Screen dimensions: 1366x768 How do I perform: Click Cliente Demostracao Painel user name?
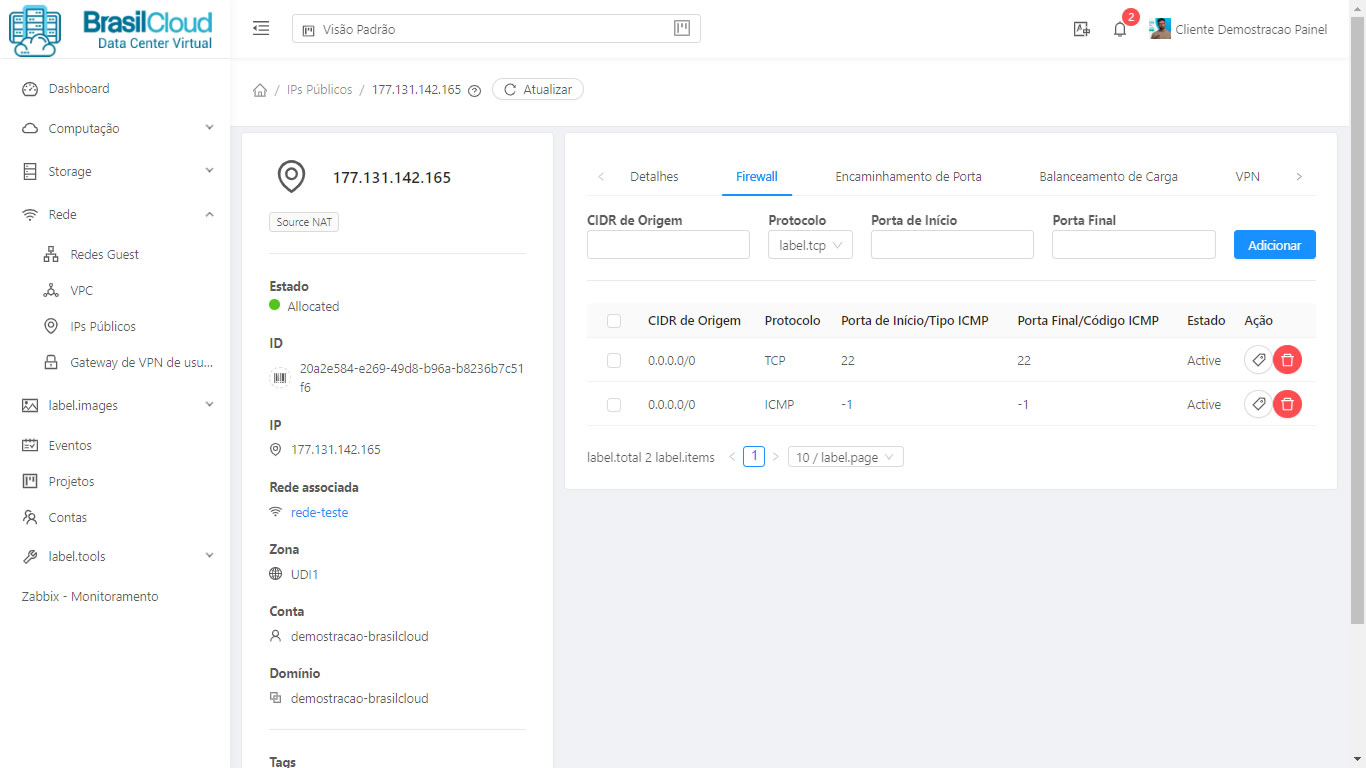click(1251, 29)
